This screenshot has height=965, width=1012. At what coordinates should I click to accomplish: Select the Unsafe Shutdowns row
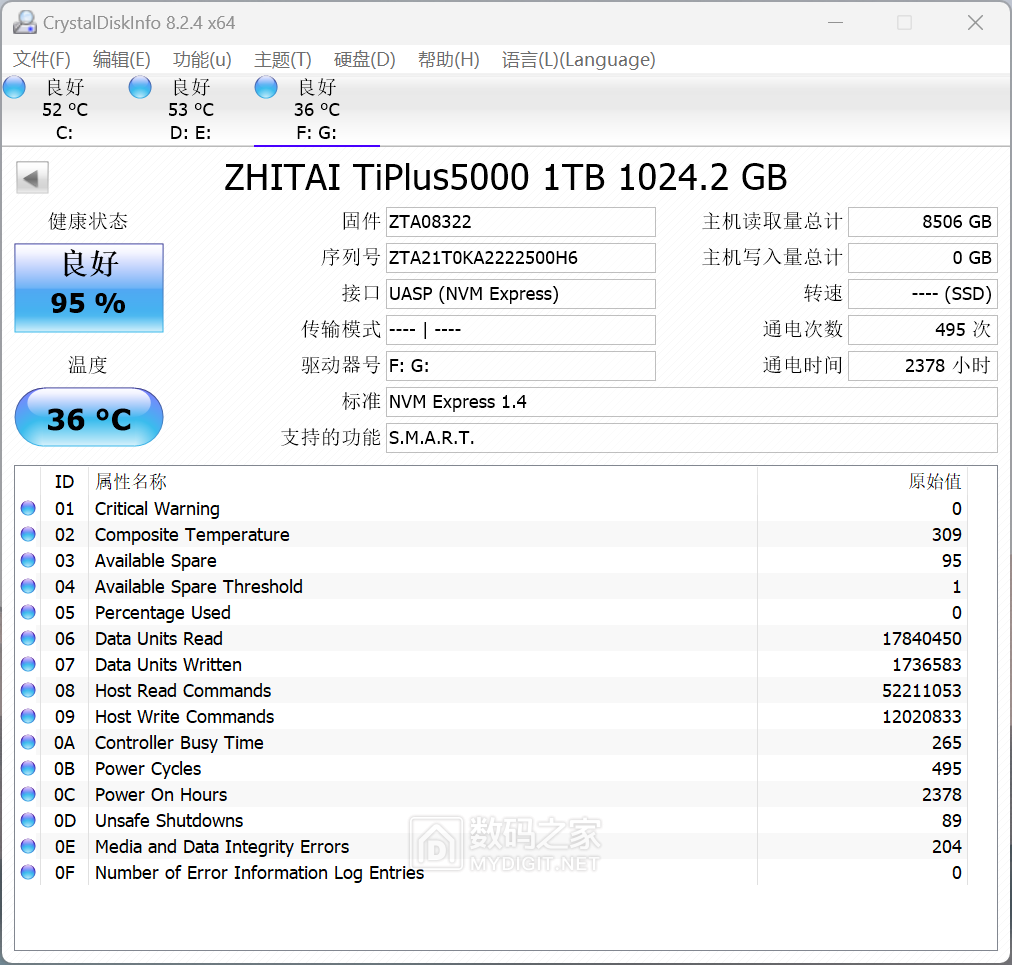(x=491, y=820)
